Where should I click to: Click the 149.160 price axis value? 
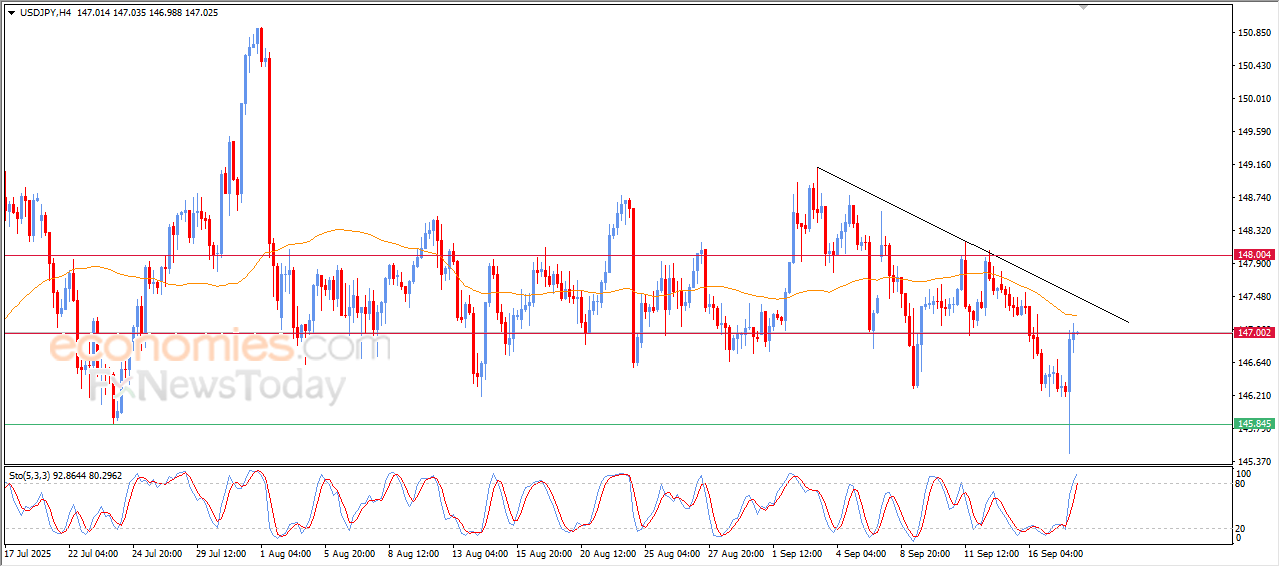click(1254, 165)
